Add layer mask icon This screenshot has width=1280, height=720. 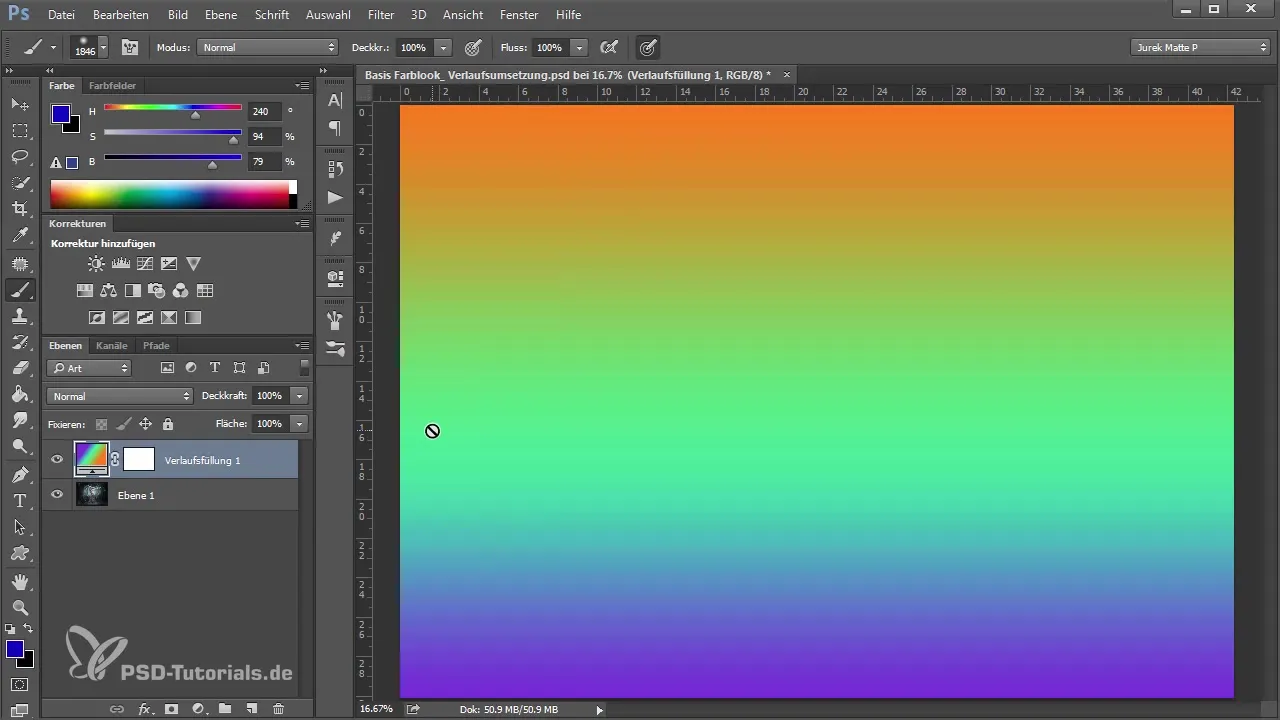point(171,709)
